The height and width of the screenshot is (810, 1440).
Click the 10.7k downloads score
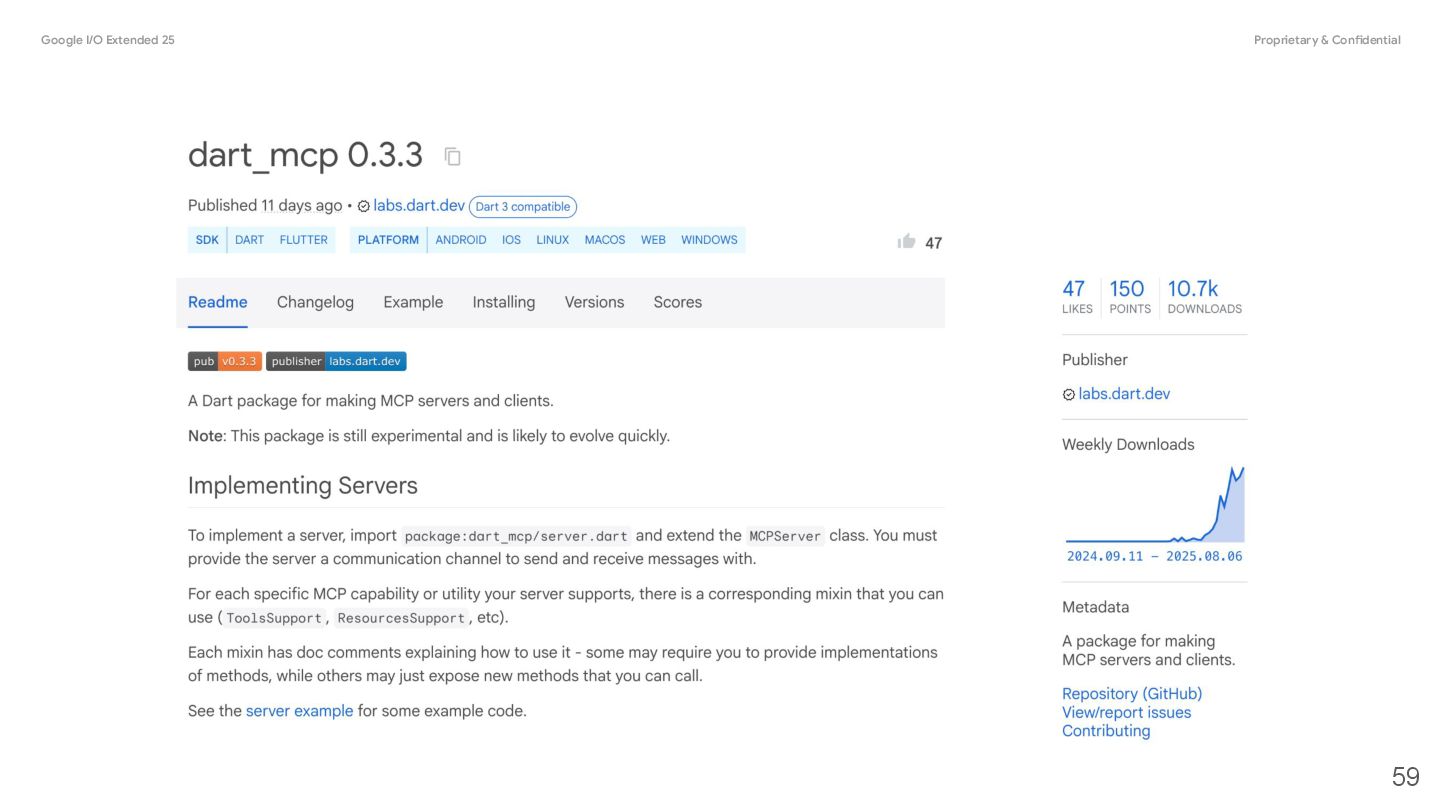pos(1204,297)
